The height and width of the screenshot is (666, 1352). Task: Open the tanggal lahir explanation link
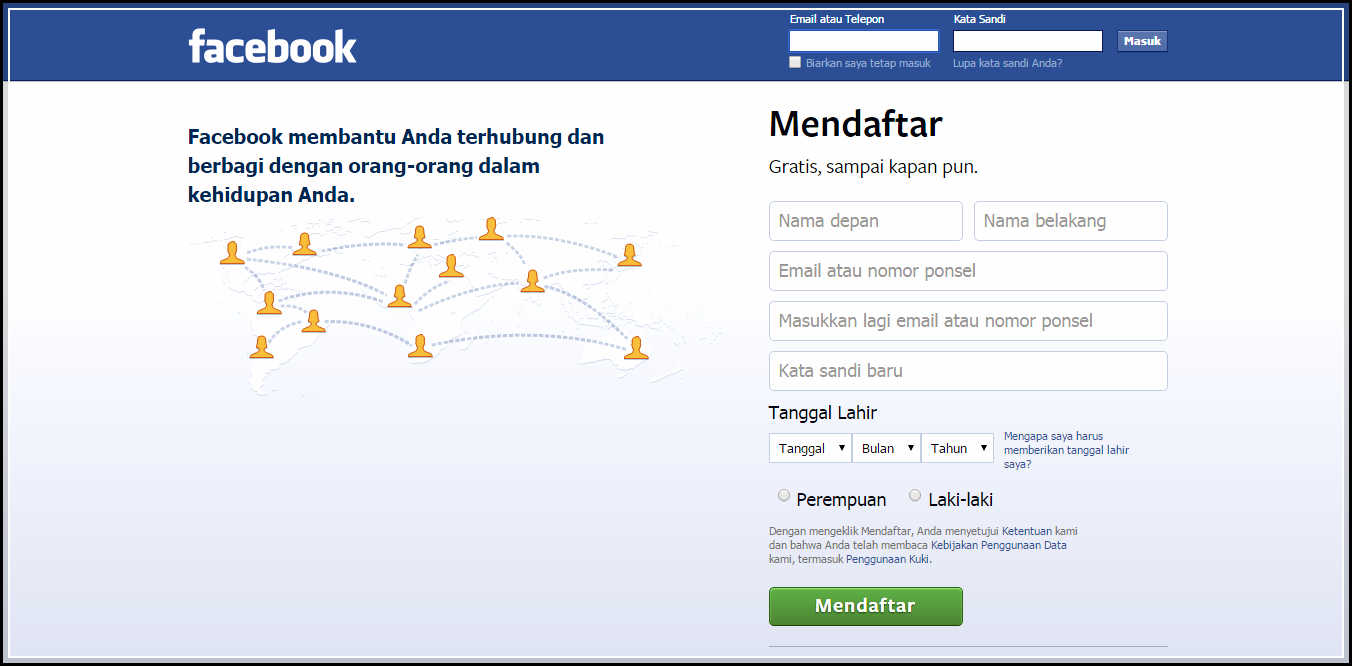[x=1066, y=450]
